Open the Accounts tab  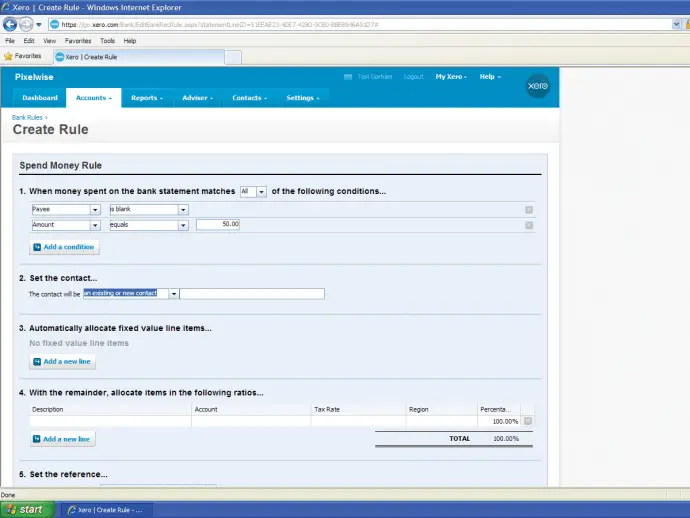(93, 98)
